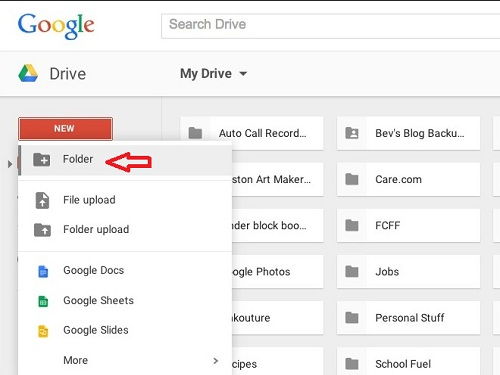Open the Personal Stuff folder
500x375 pixels.
[x=408, y=318]
